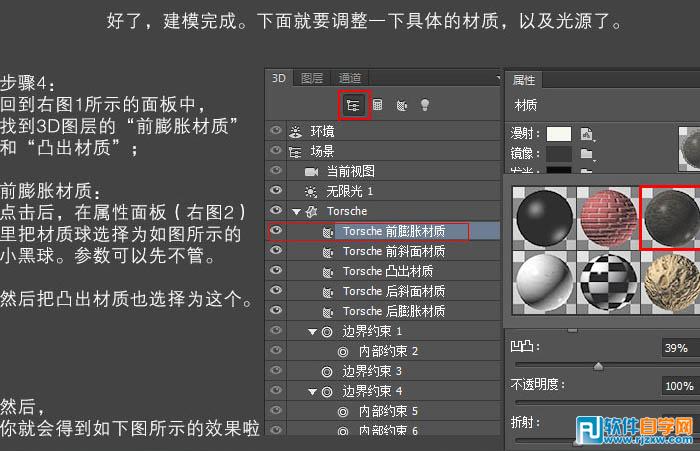The height and width of the screenshot is (451, 700).
Task: Select the 内部约束 2 row
Action: point(383,351)
